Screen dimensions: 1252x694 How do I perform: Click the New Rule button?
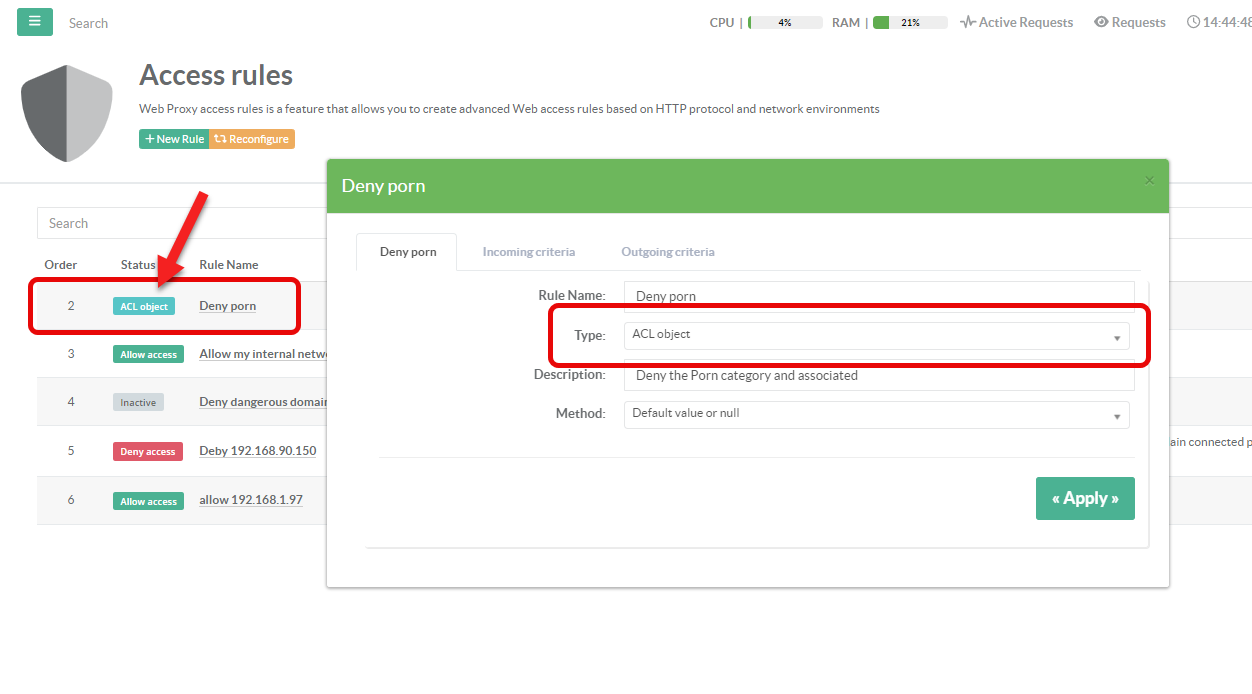click(174, 139)
